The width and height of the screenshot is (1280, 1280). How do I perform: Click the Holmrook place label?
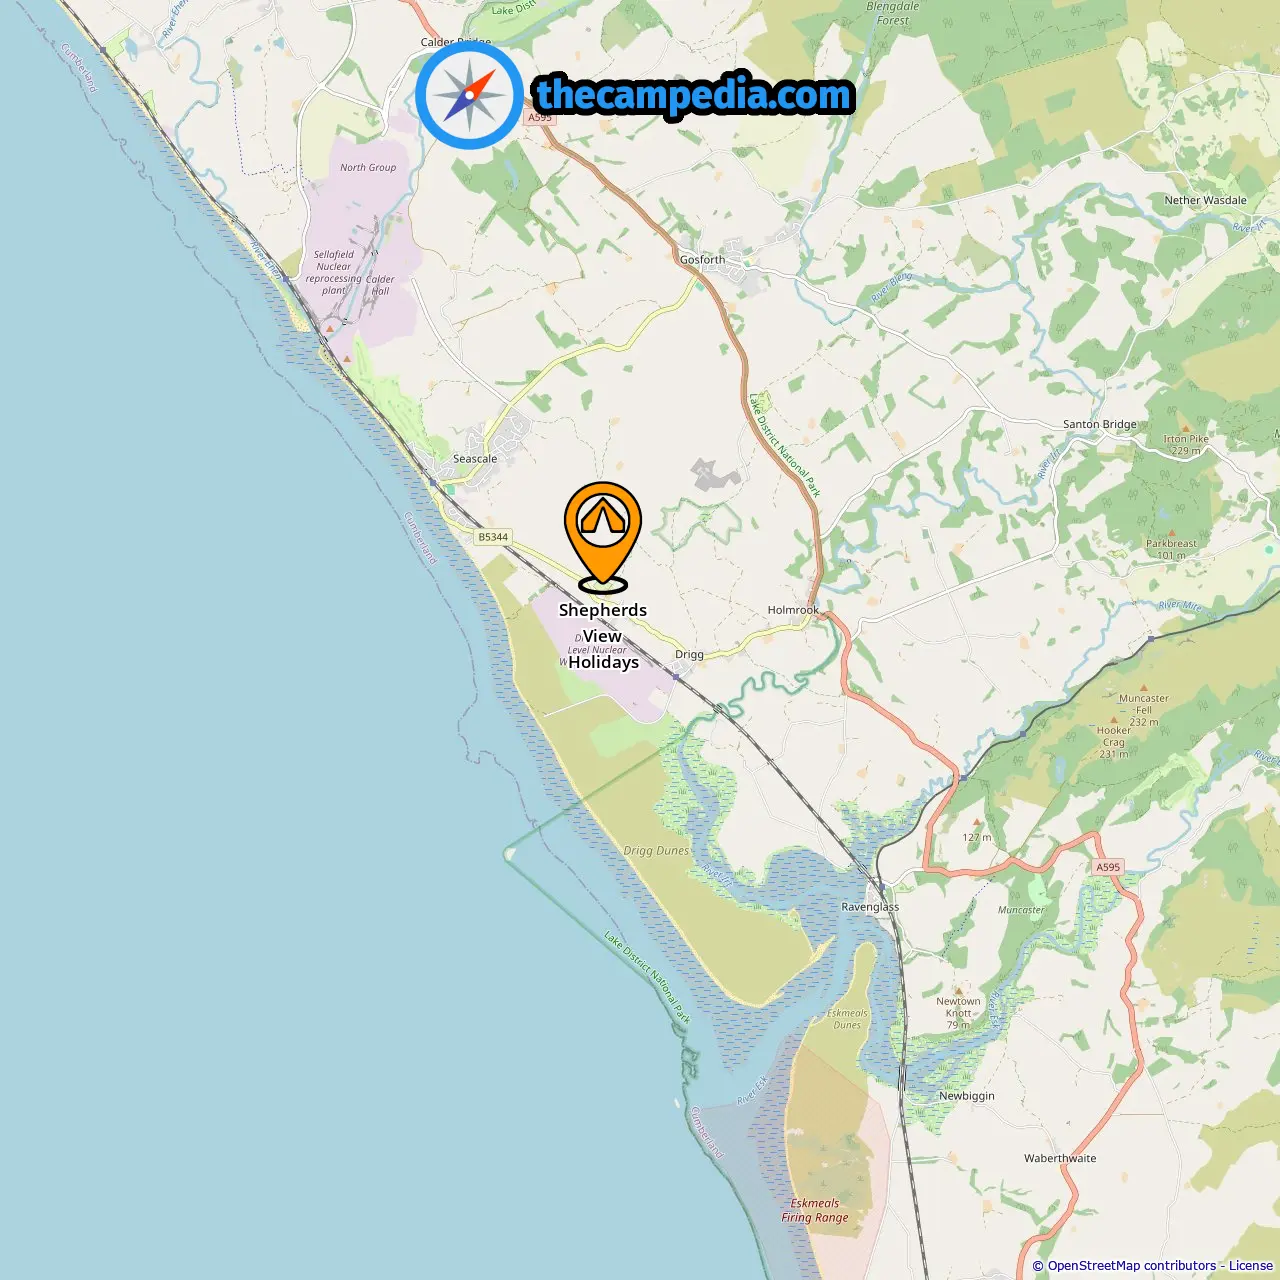pyautogui.click(x=793, y=610)
